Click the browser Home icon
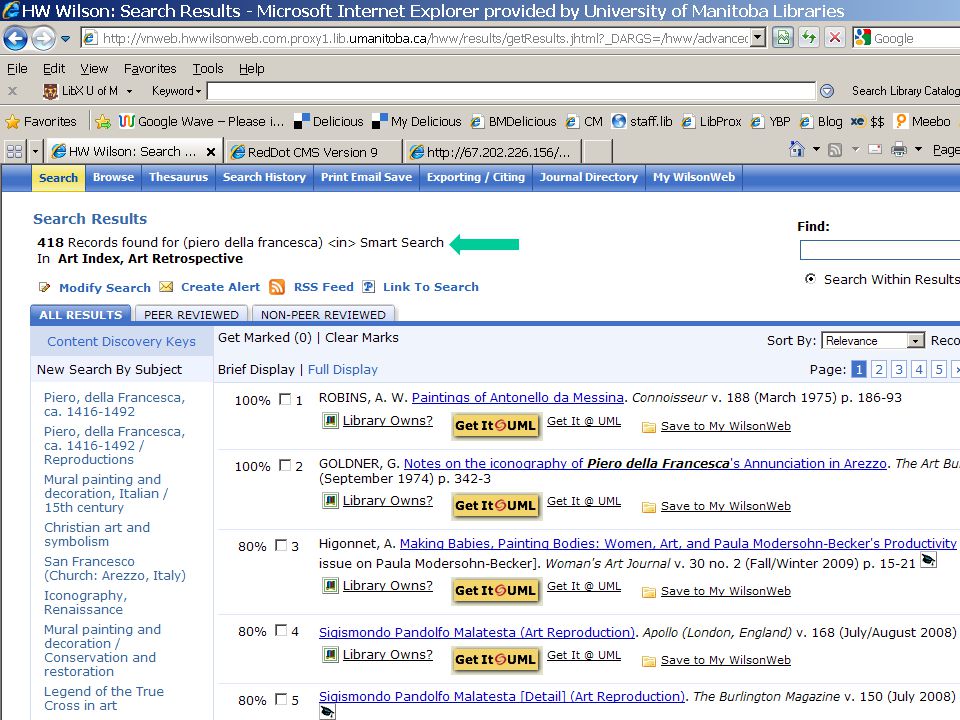Viewport: 960px width, 720px height. coord(797,149)
